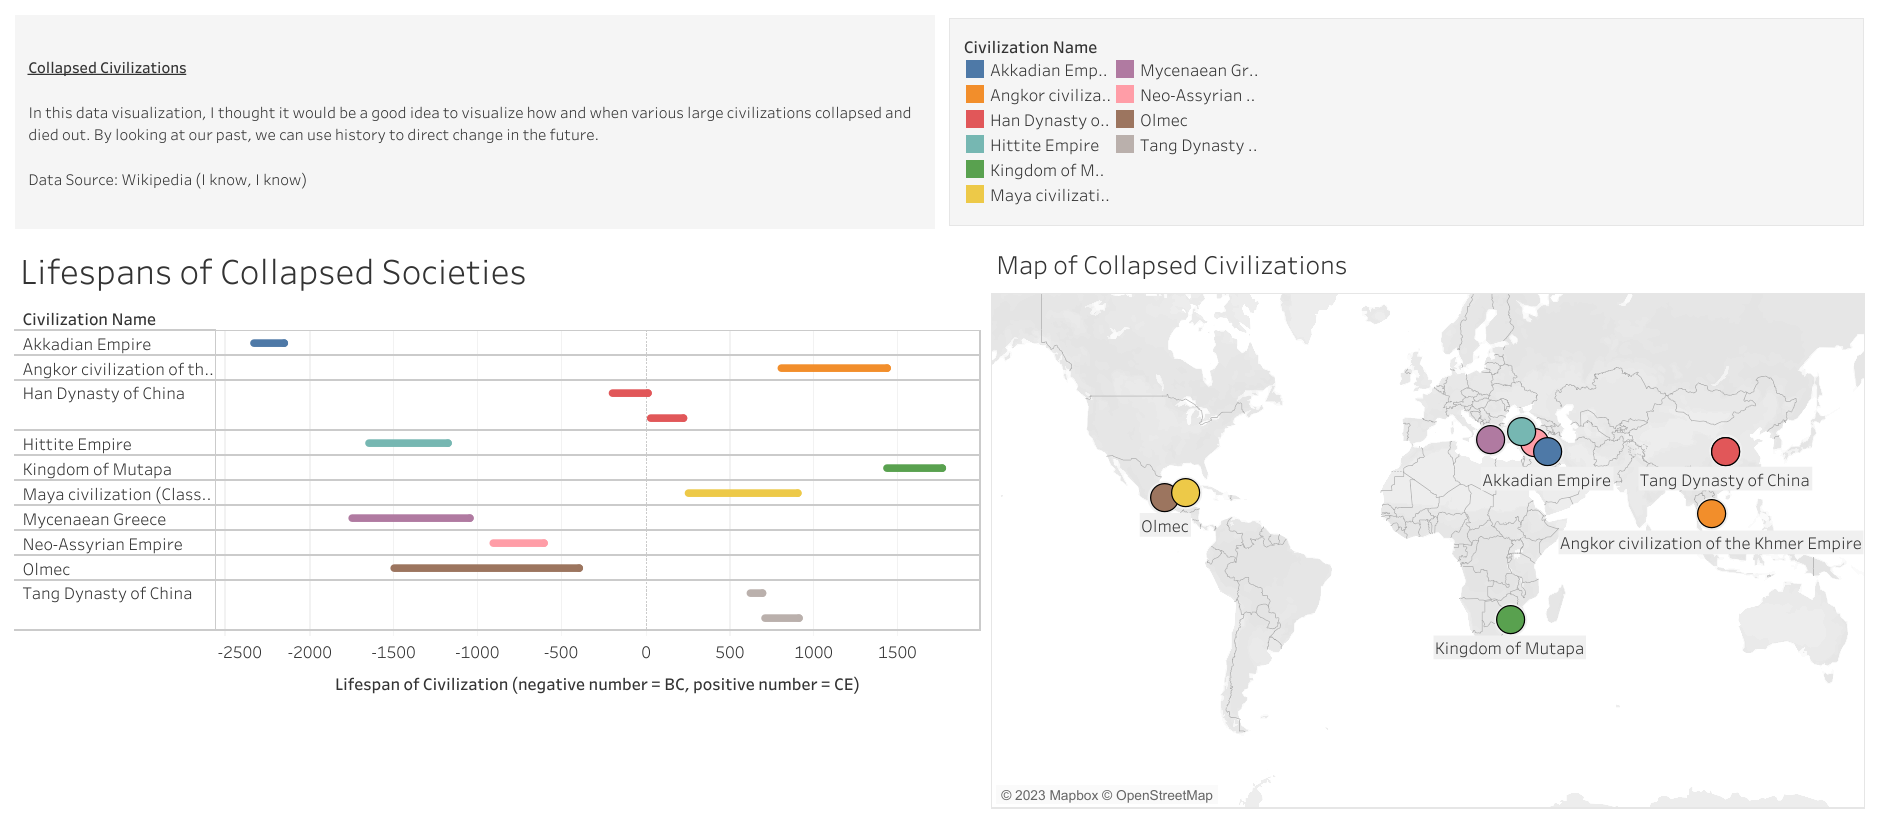Select the Tang Dynasty gray legend swatch
Screen dimensions: 1880x823
(x=1125, y=145)
